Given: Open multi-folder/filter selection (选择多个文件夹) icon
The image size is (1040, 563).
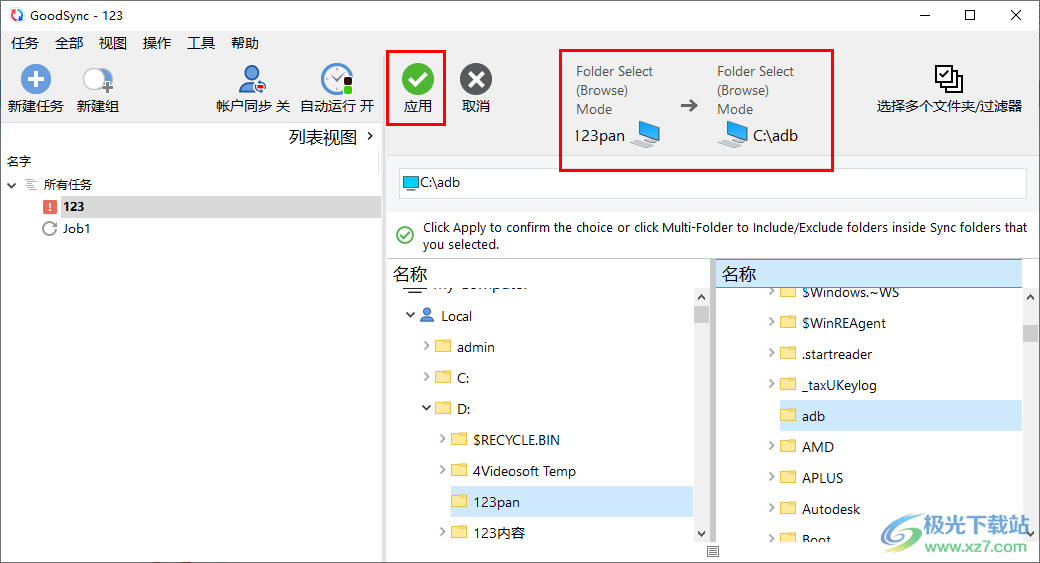Looking at the screenshot, I should (x=948, y=79).
